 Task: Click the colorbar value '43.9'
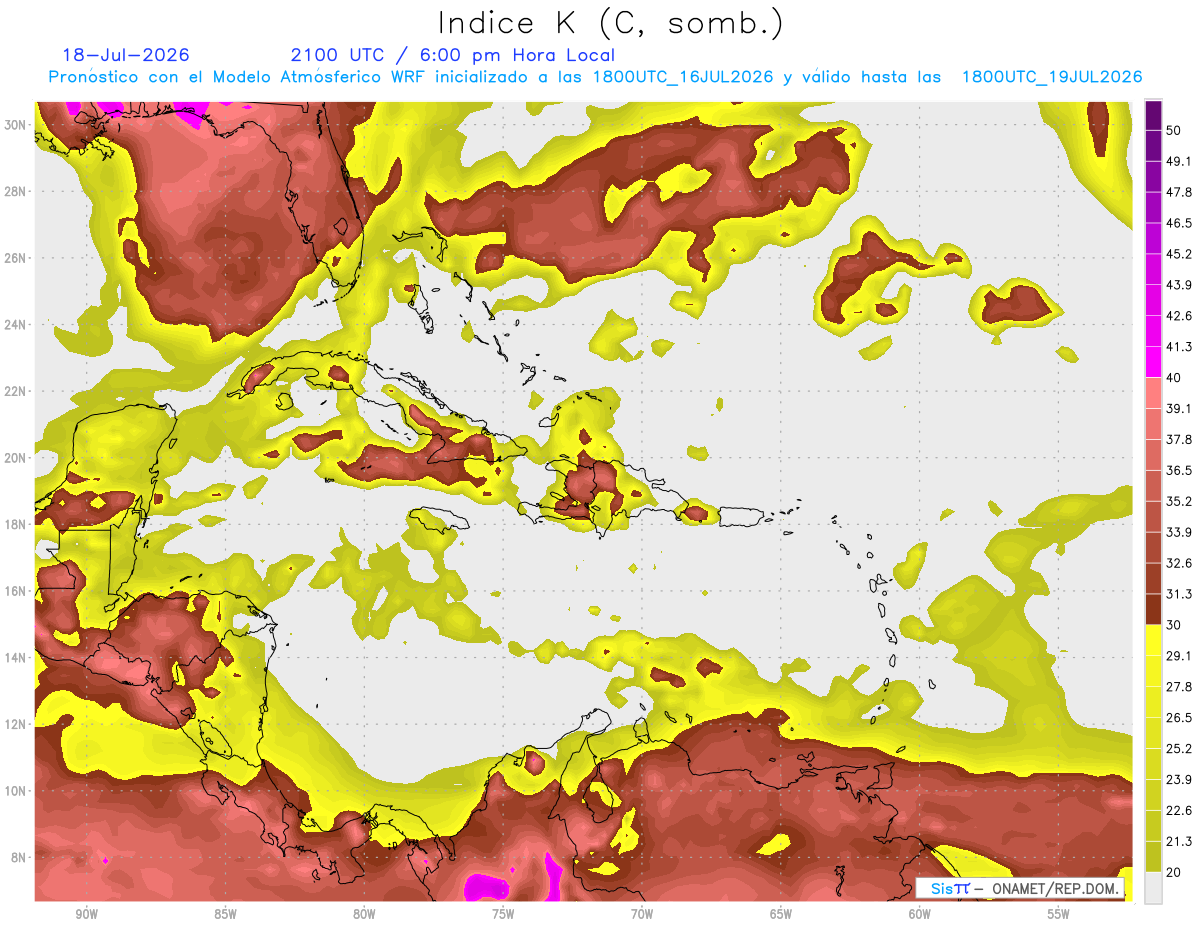click(x=1179, y=284)
